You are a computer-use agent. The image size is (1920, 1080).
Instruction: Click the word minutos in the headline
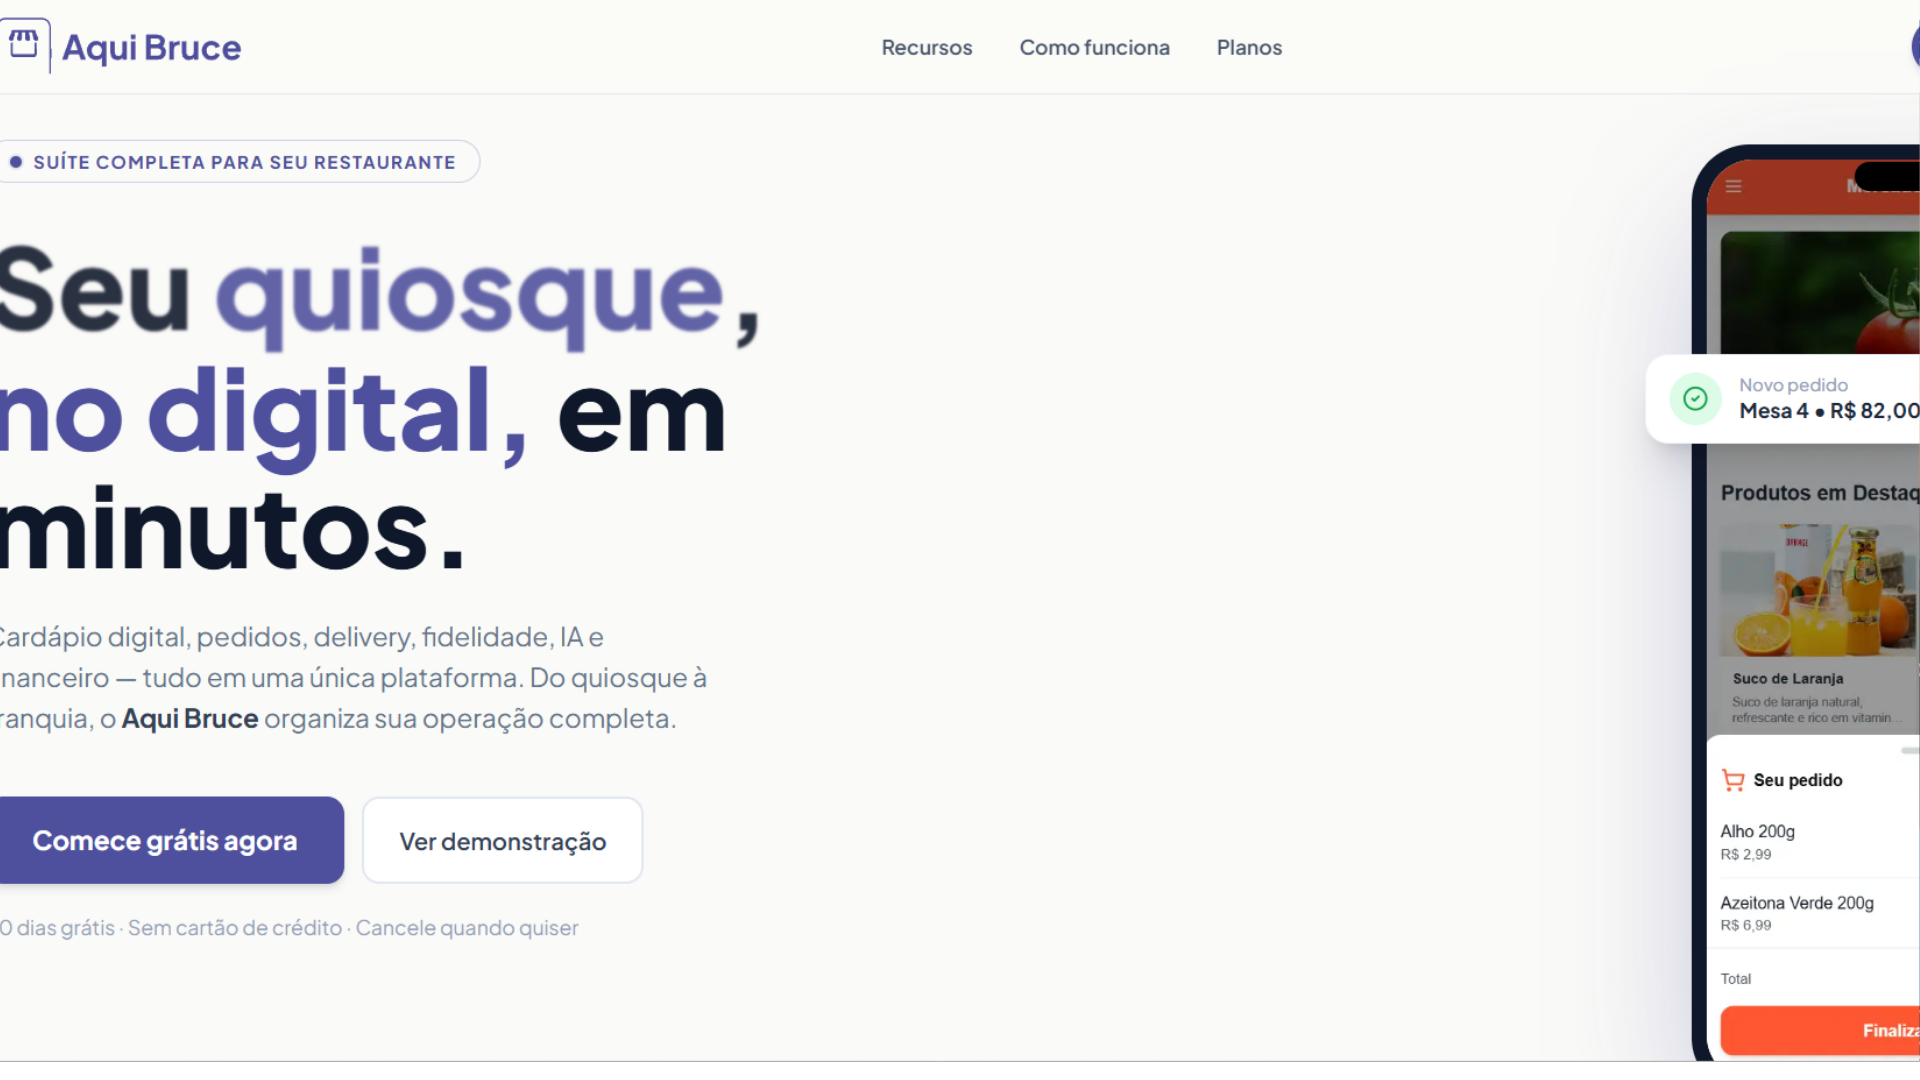pyautogui.click(x=214, y=530)
